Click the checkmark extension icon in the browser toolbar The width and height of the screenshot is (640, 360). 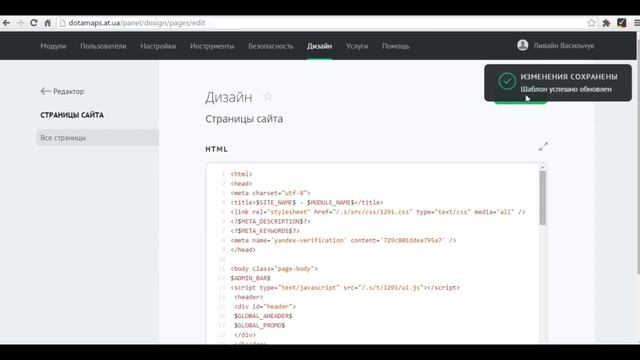tap(621, 23)
